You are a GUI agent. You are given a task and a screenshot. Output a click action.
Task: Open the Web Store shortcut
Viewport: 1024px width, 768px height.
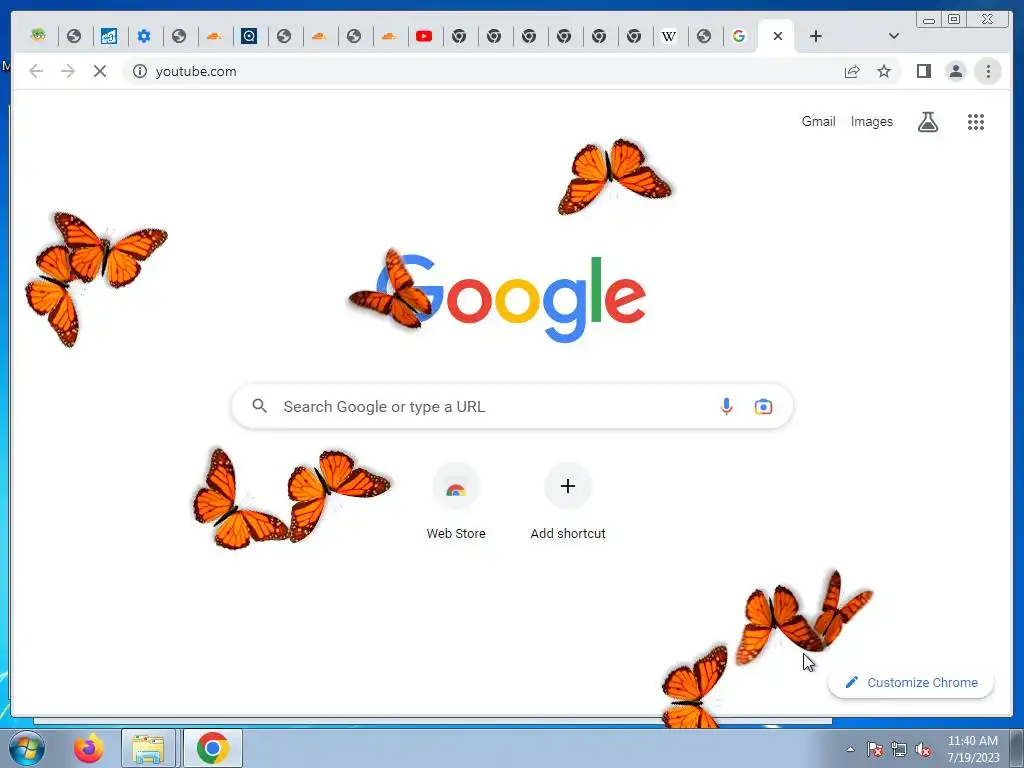(x=456, y=502)
